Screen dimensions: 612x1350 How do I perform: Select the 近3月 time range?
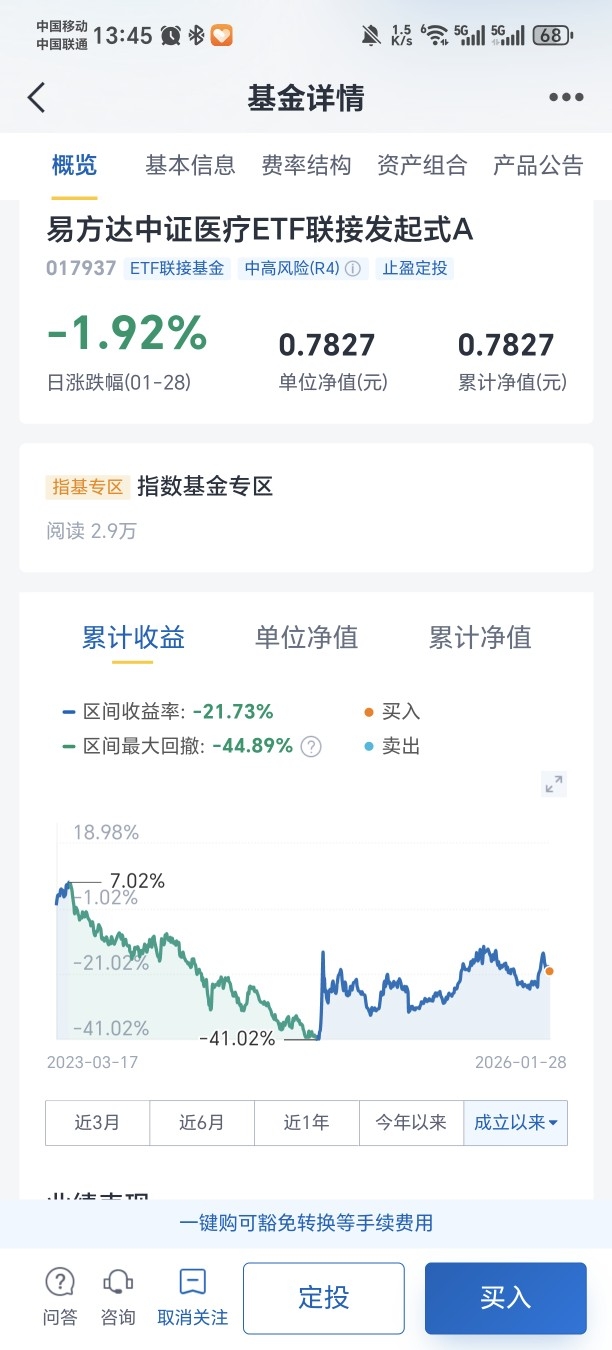coord(97,1122)
